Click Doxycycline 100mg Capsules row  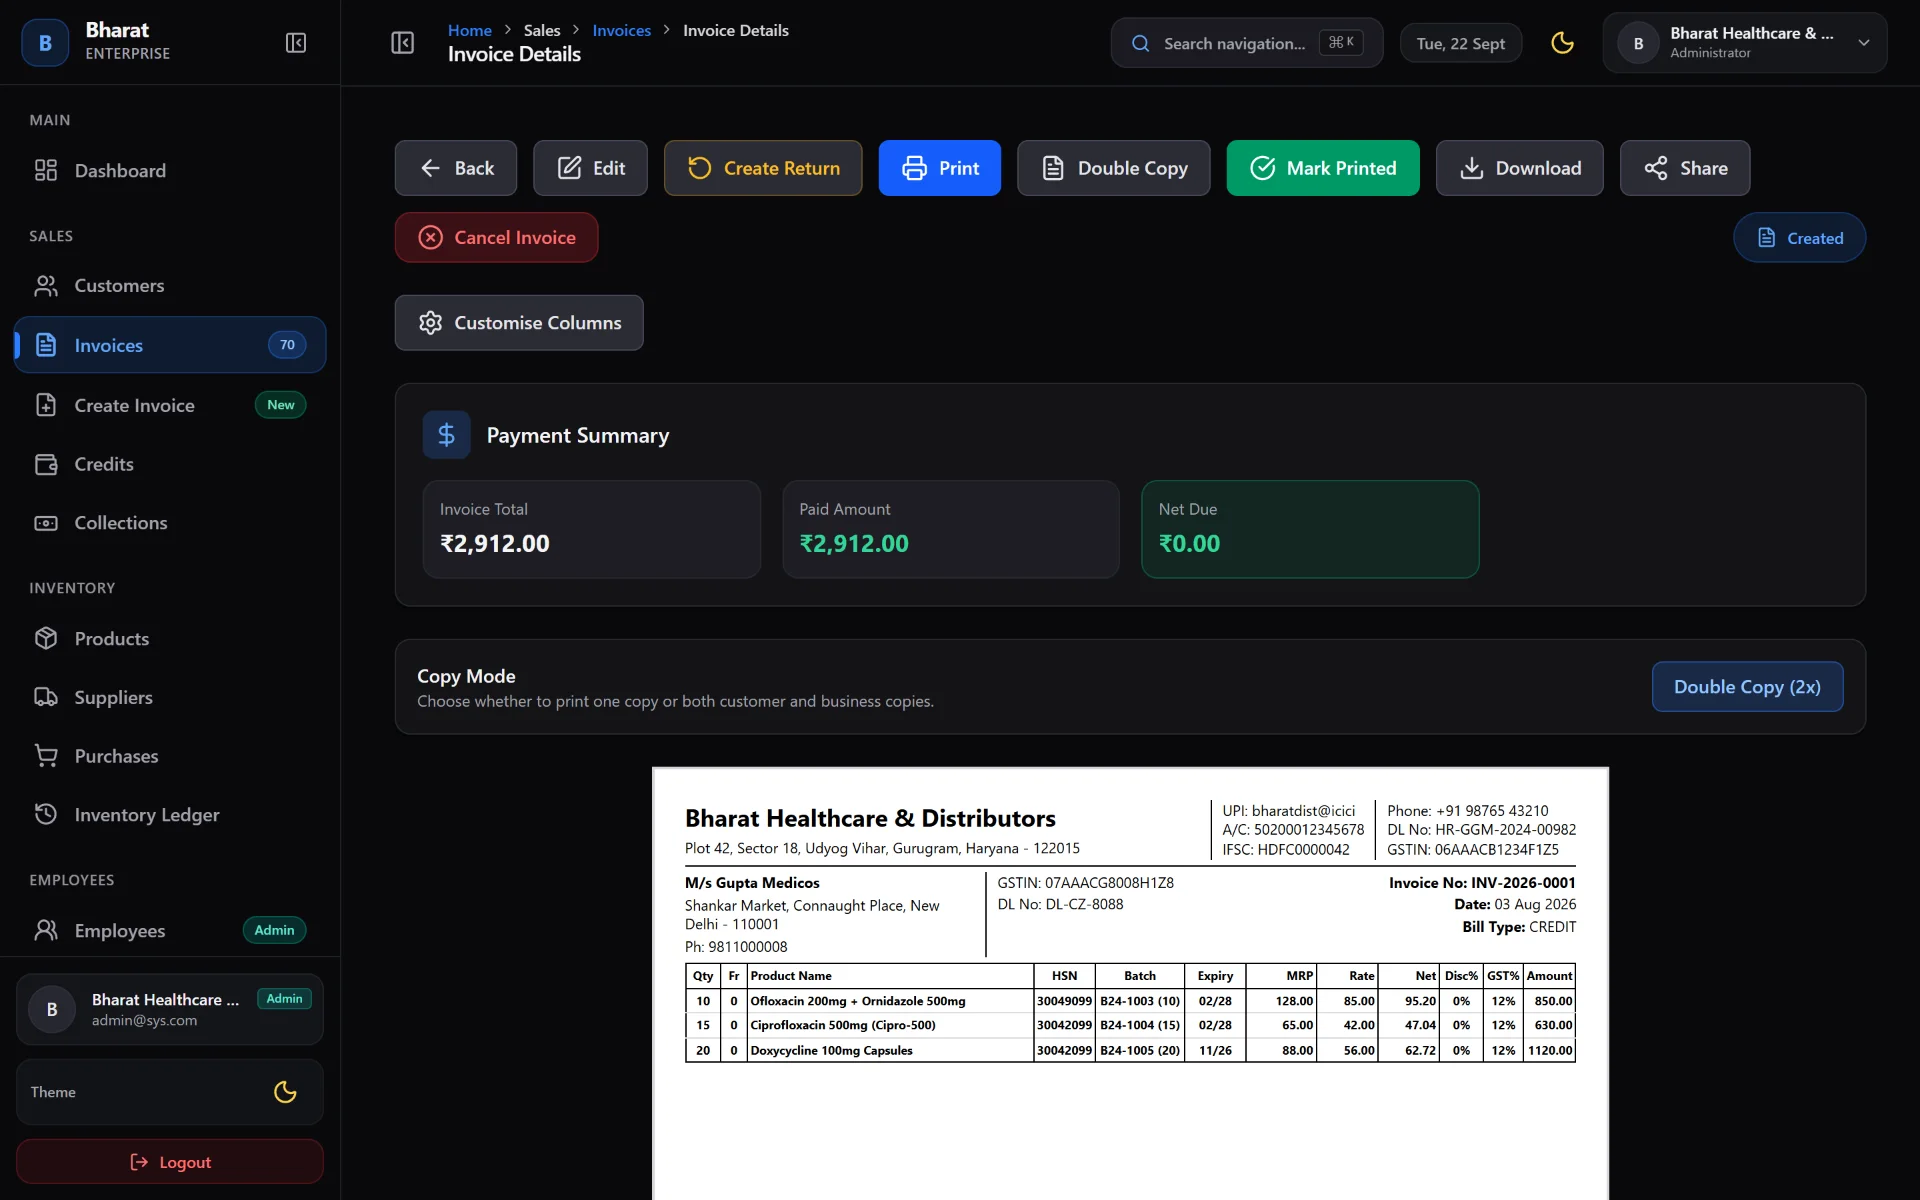point(1130,1050)
